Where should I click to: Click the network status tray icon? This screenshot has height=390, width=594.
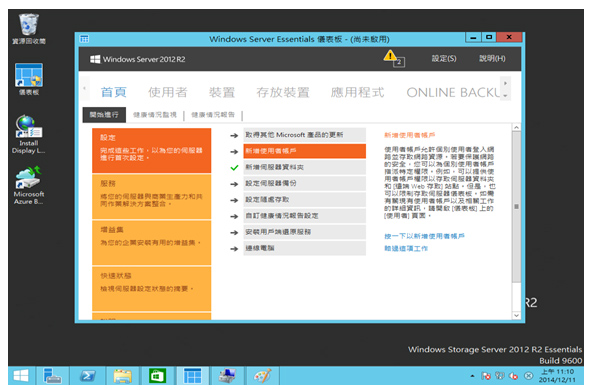500,376
